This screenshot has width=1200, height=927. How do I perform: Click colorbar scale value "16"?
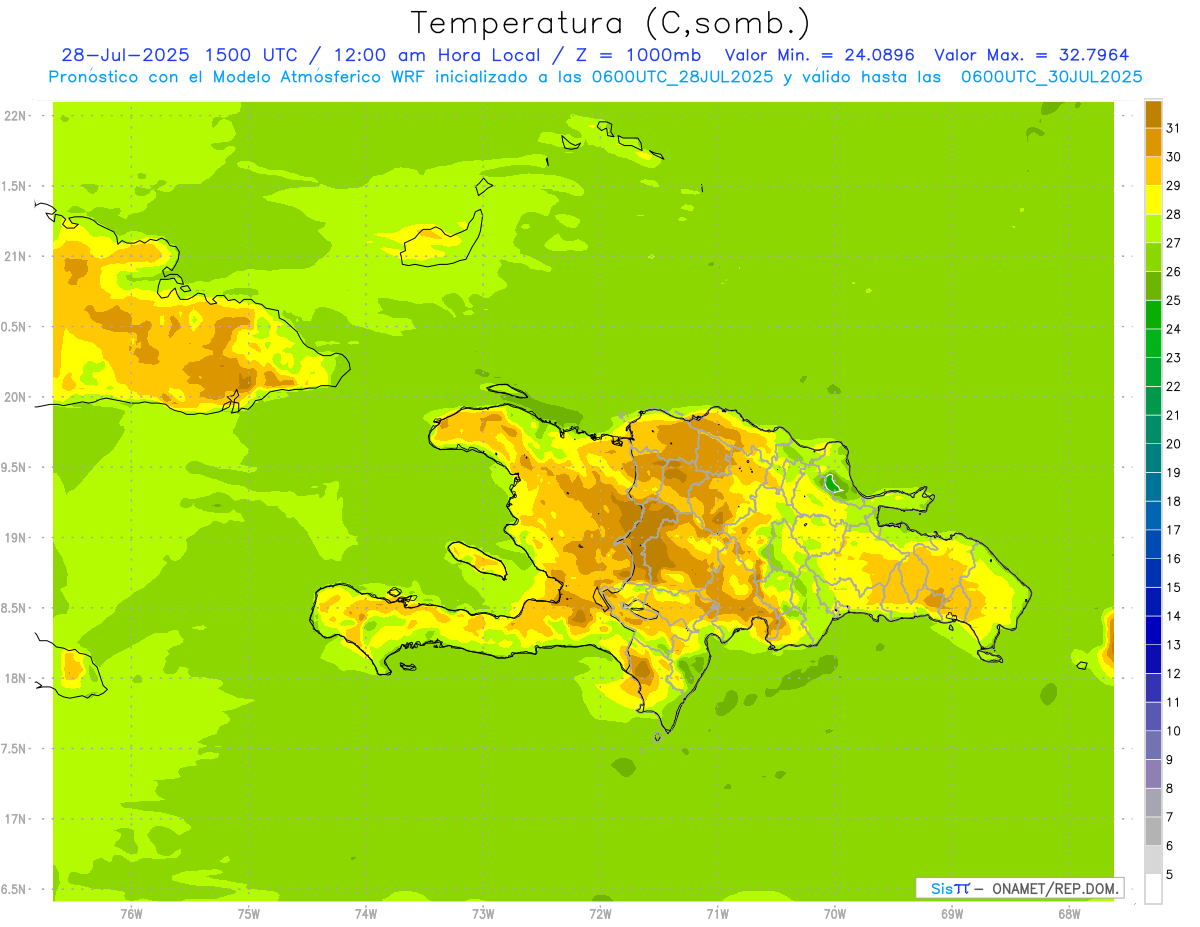tap(1173, 559)
